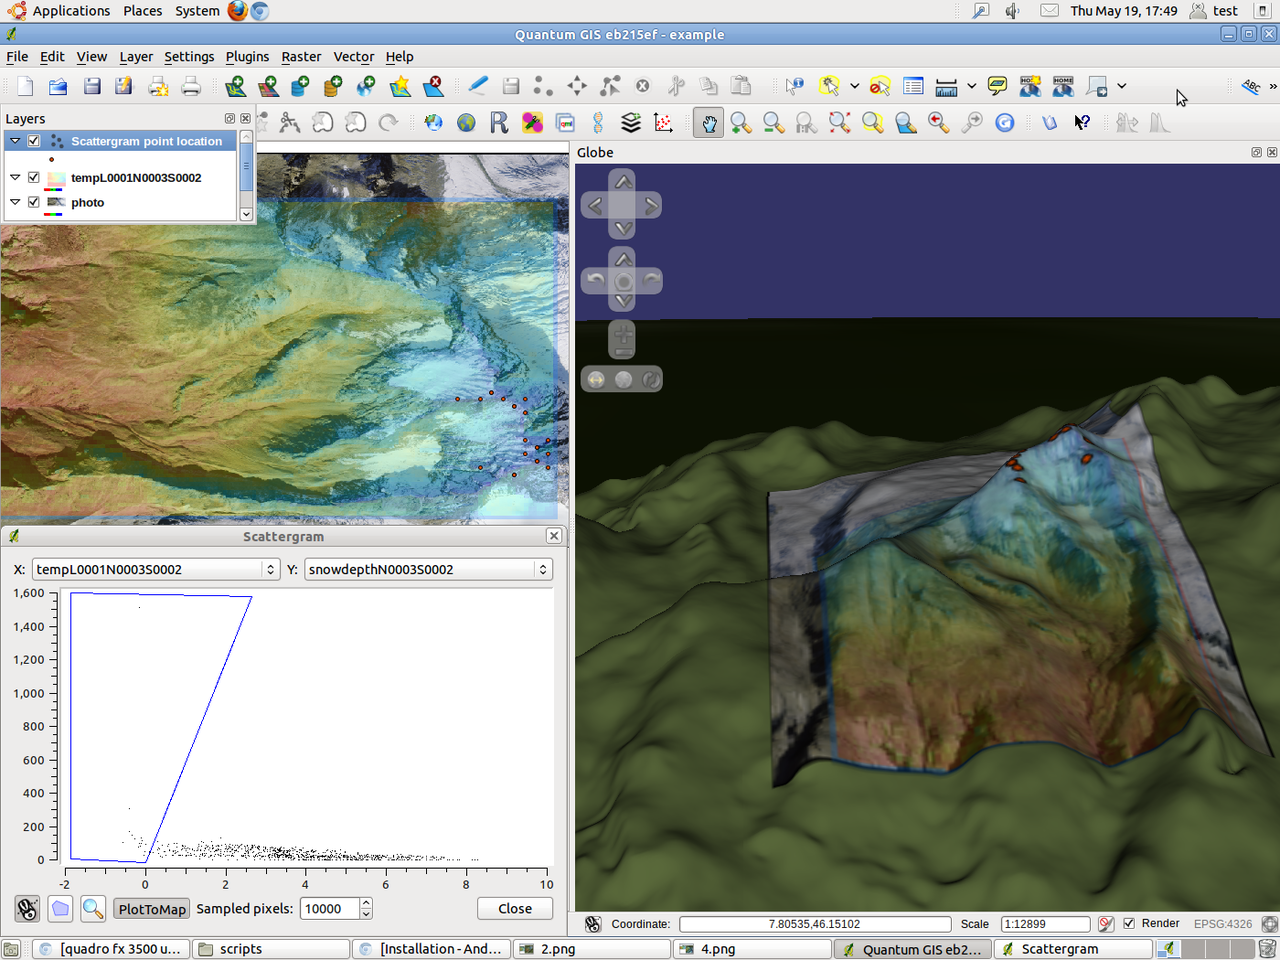Open the Y axis snowdepth dropdown

click(428, 569)
